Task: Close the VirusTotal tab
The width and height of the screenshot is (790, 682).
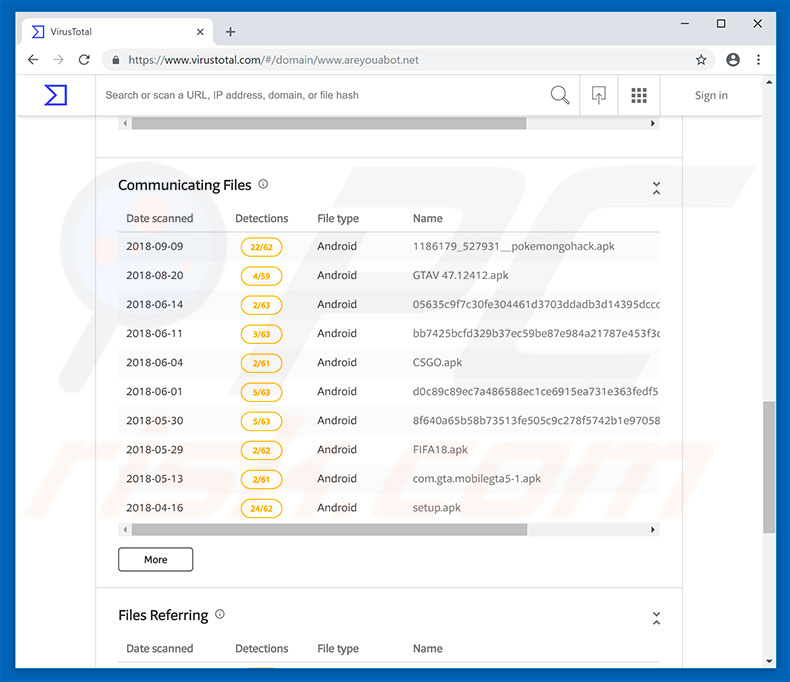Action: point(200,32)
